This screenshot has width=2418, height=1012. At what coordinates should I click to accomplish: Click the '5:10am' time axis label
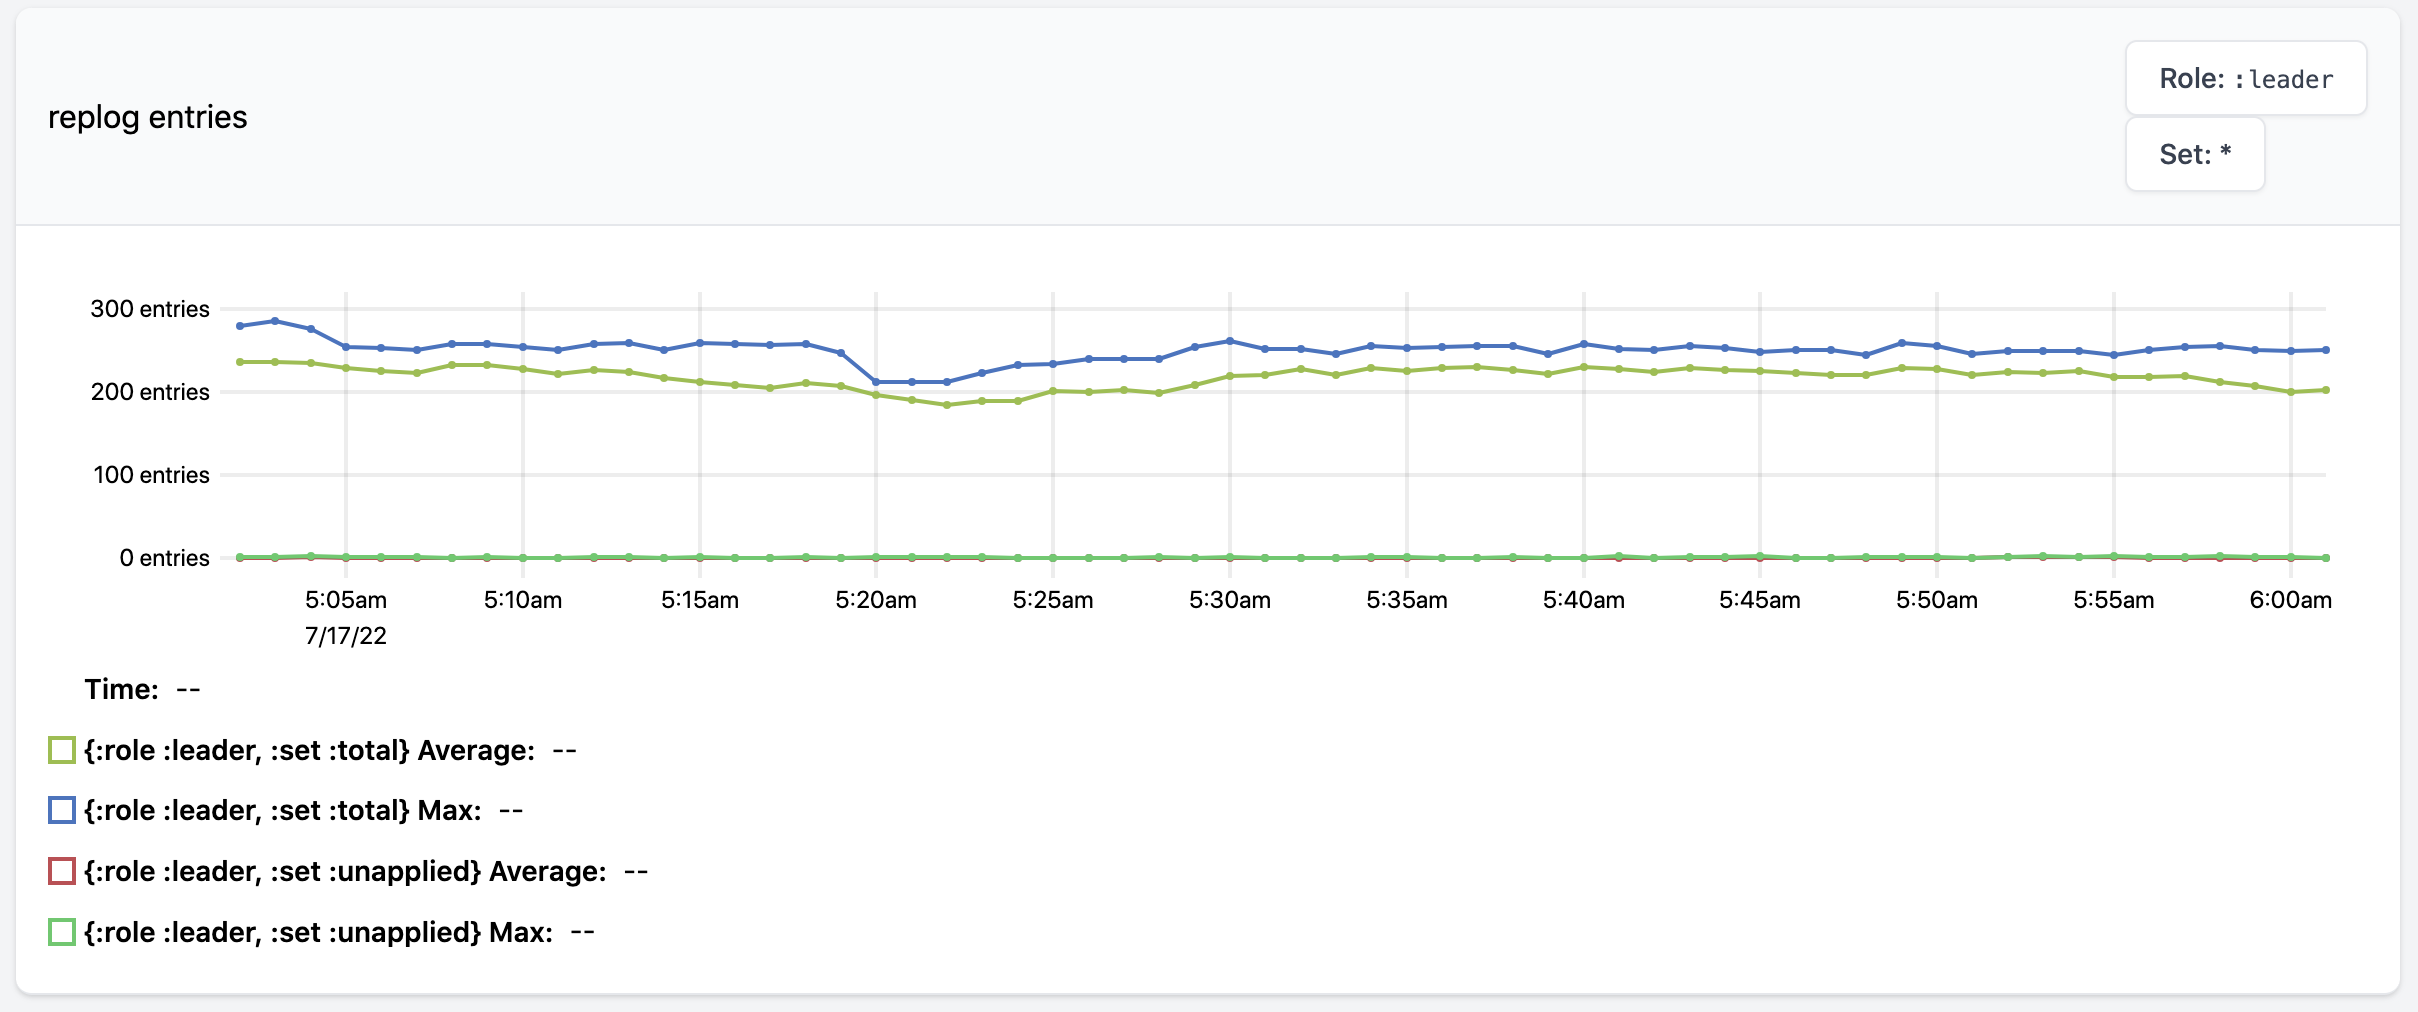[x=523, y=600]
